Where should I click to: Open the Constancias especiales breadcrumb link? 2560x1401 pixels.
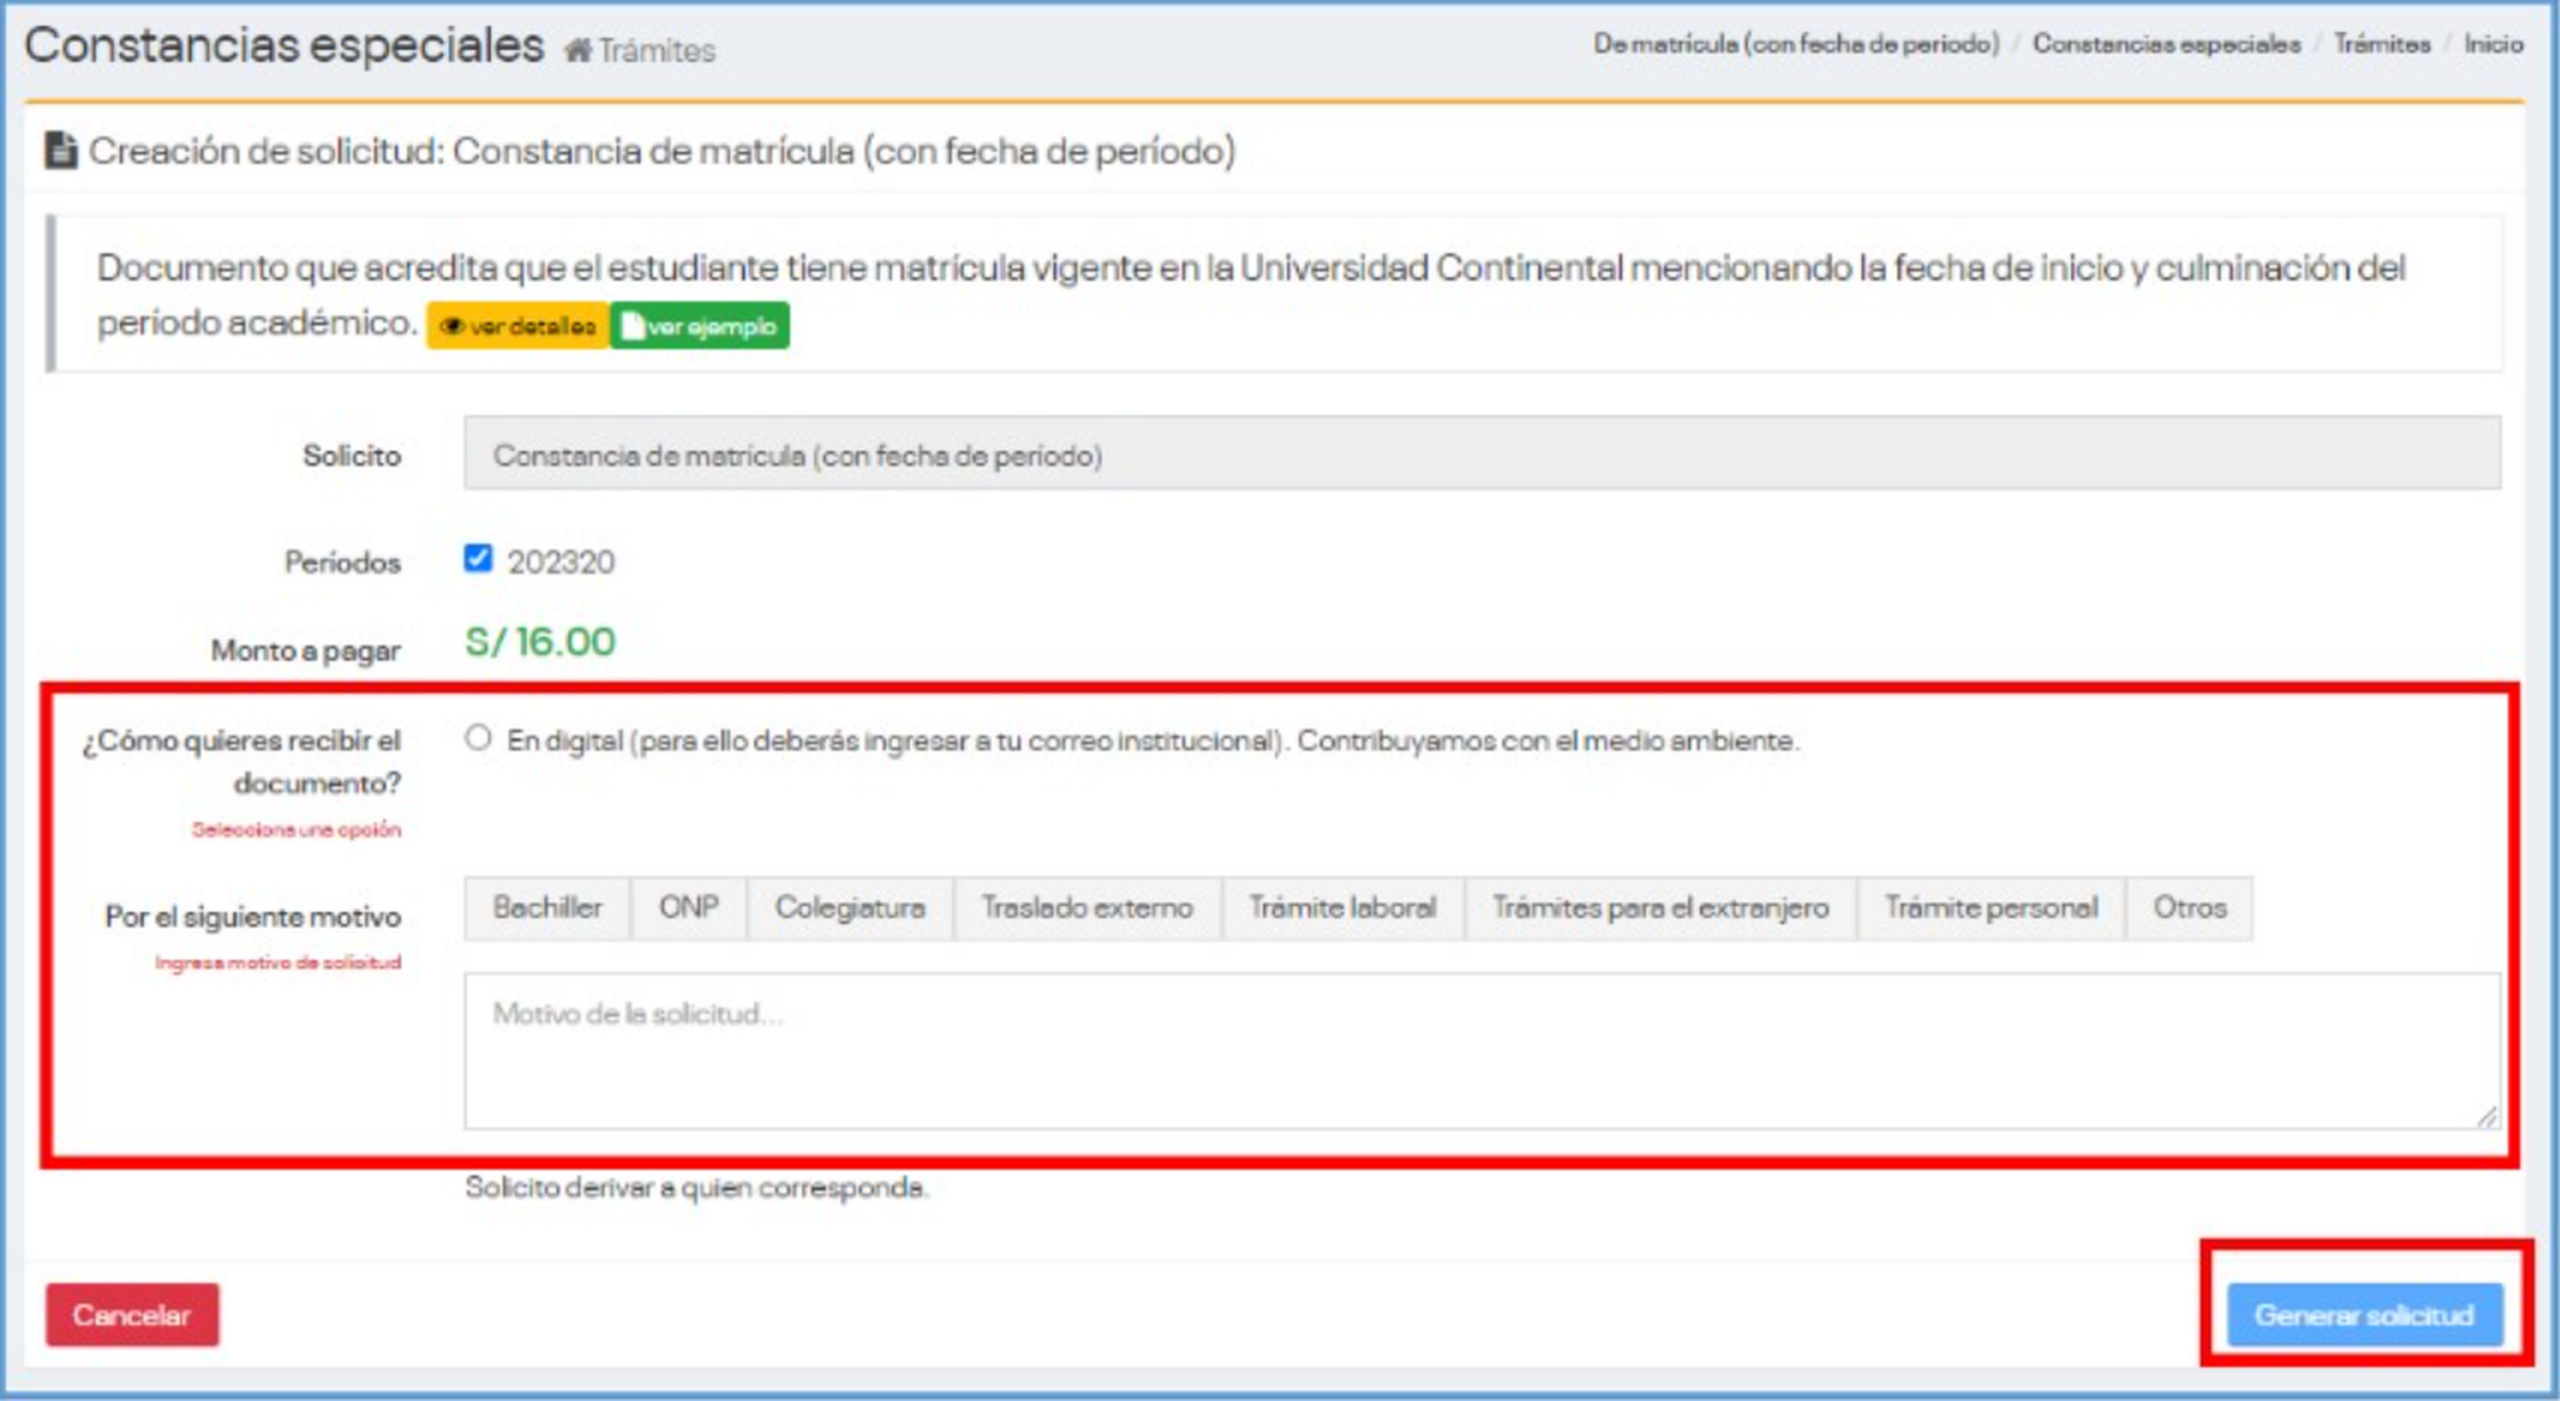tap(2166, 44)
